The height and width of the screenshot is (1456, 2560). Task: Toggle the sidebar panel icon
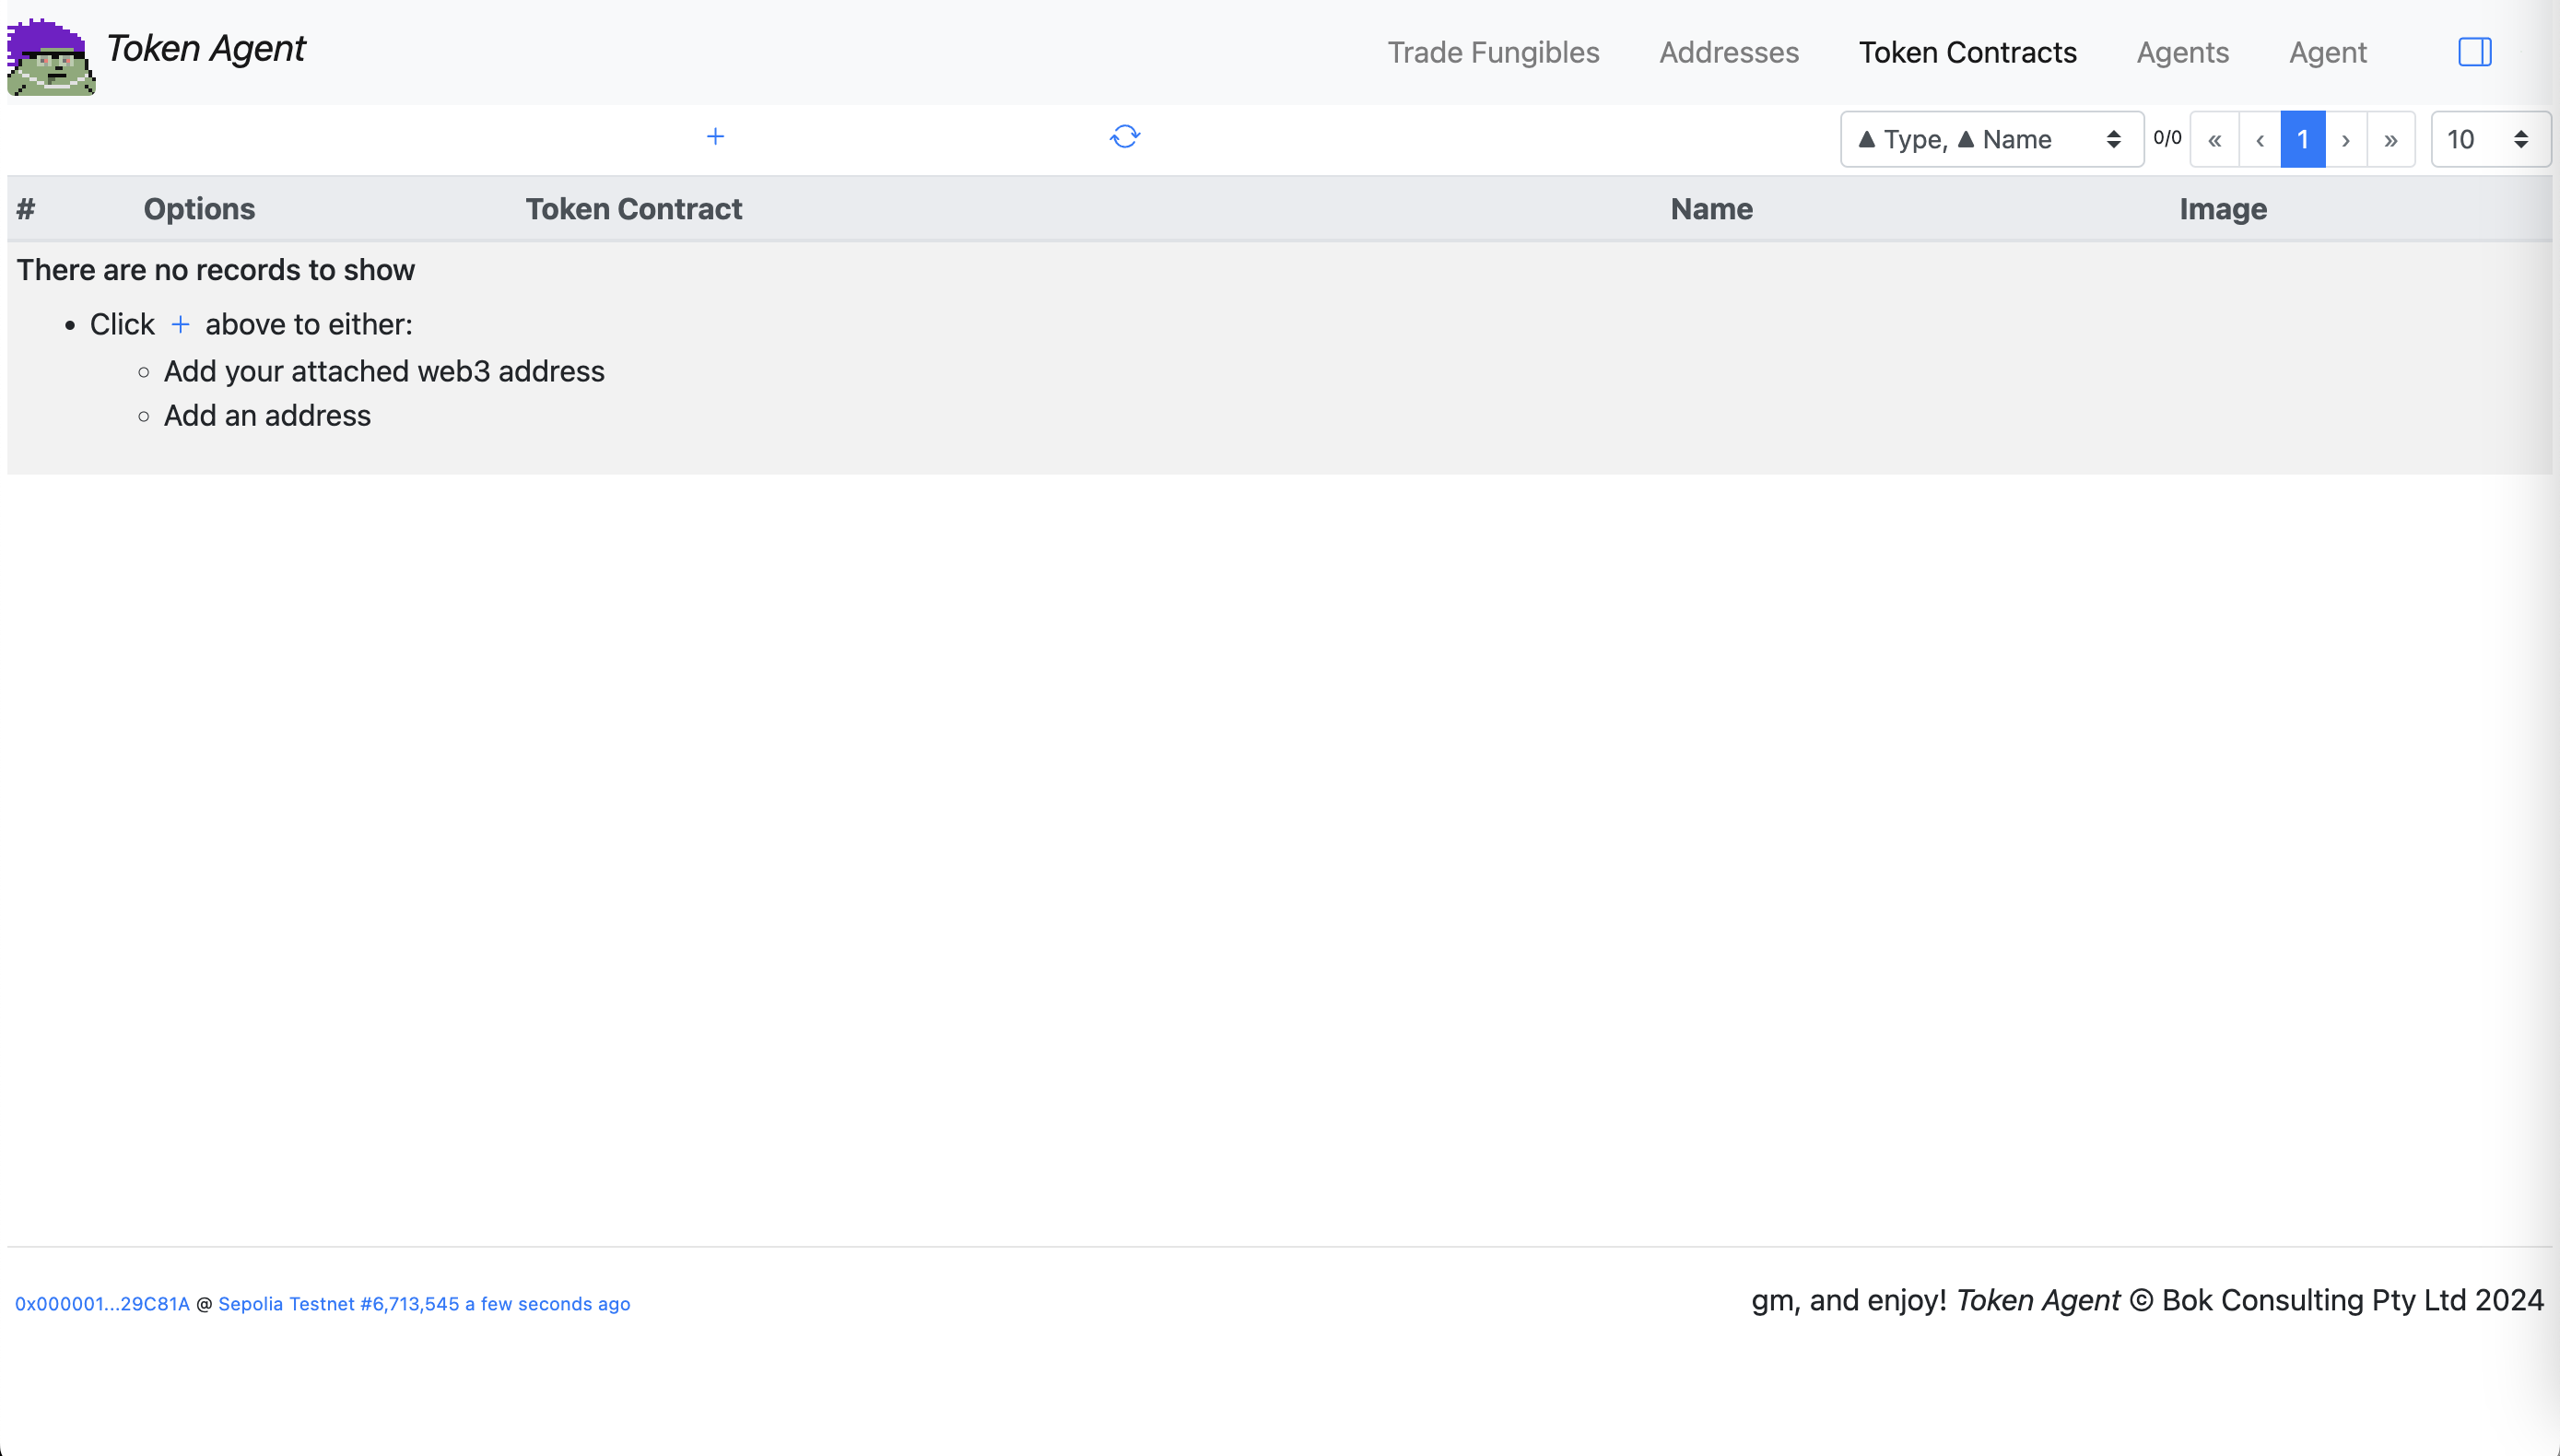[x=2475, y=52]
